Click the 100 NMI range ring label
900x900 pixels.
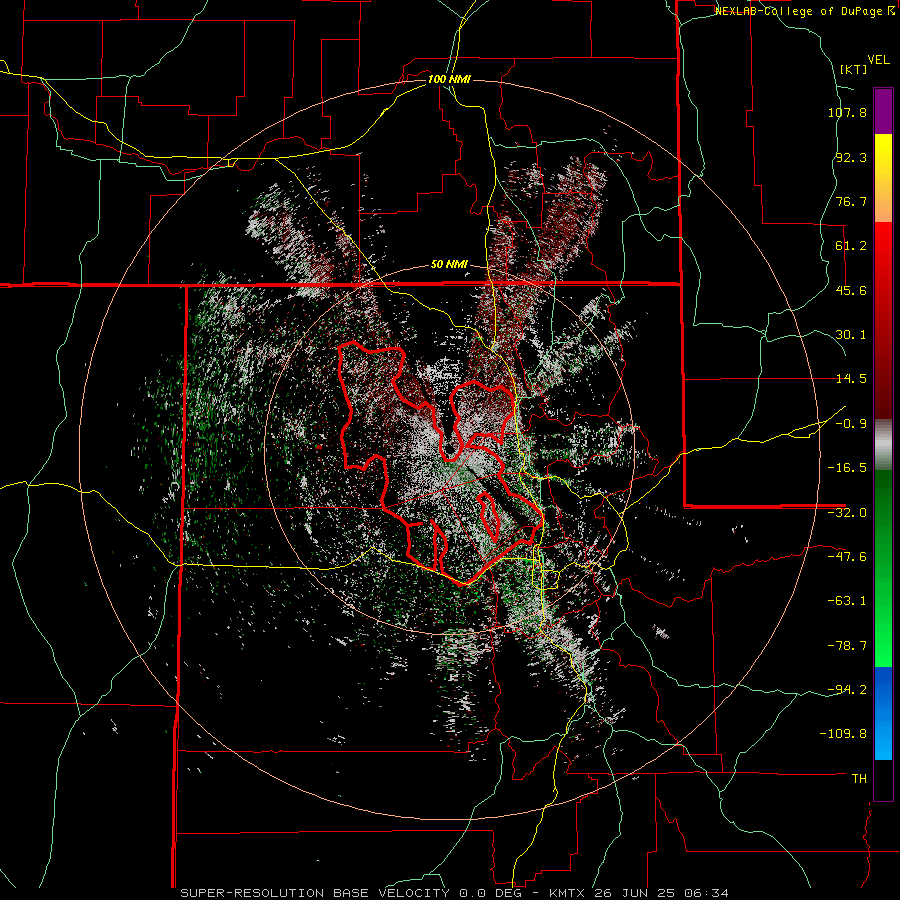pos(449,79)
